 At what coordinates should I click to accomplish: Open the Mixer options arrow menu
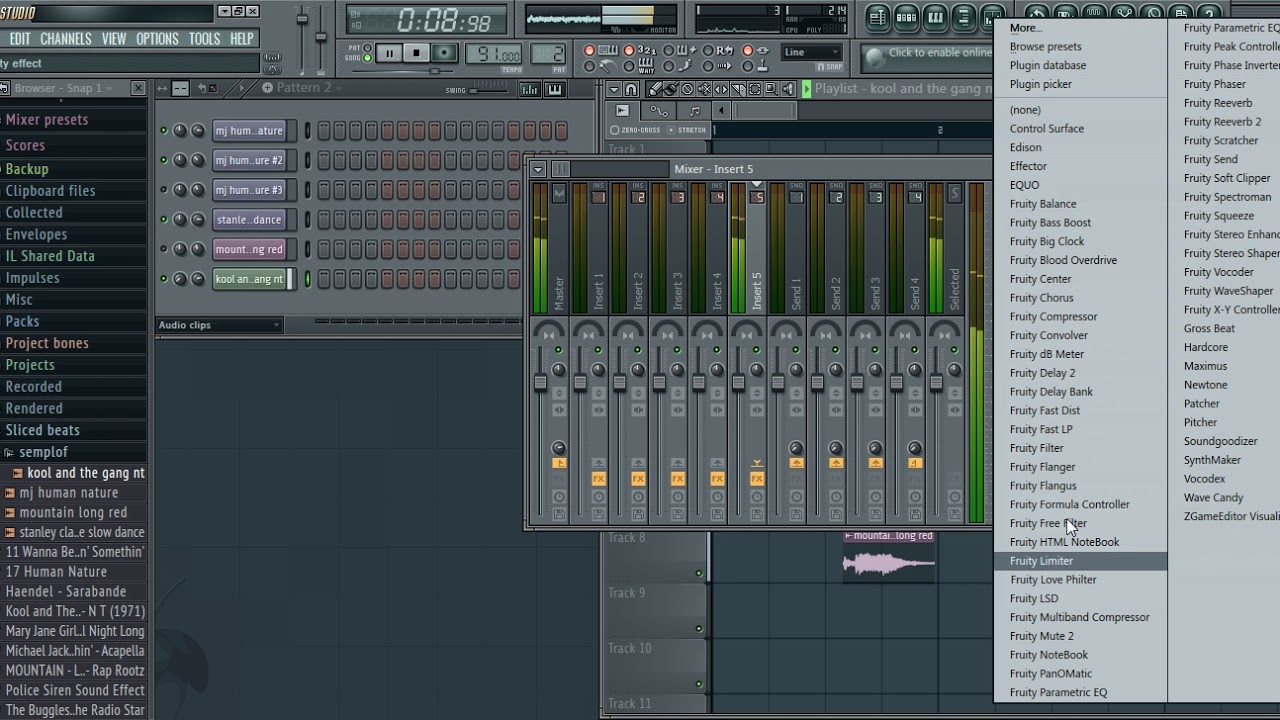[x=538, y=169]
